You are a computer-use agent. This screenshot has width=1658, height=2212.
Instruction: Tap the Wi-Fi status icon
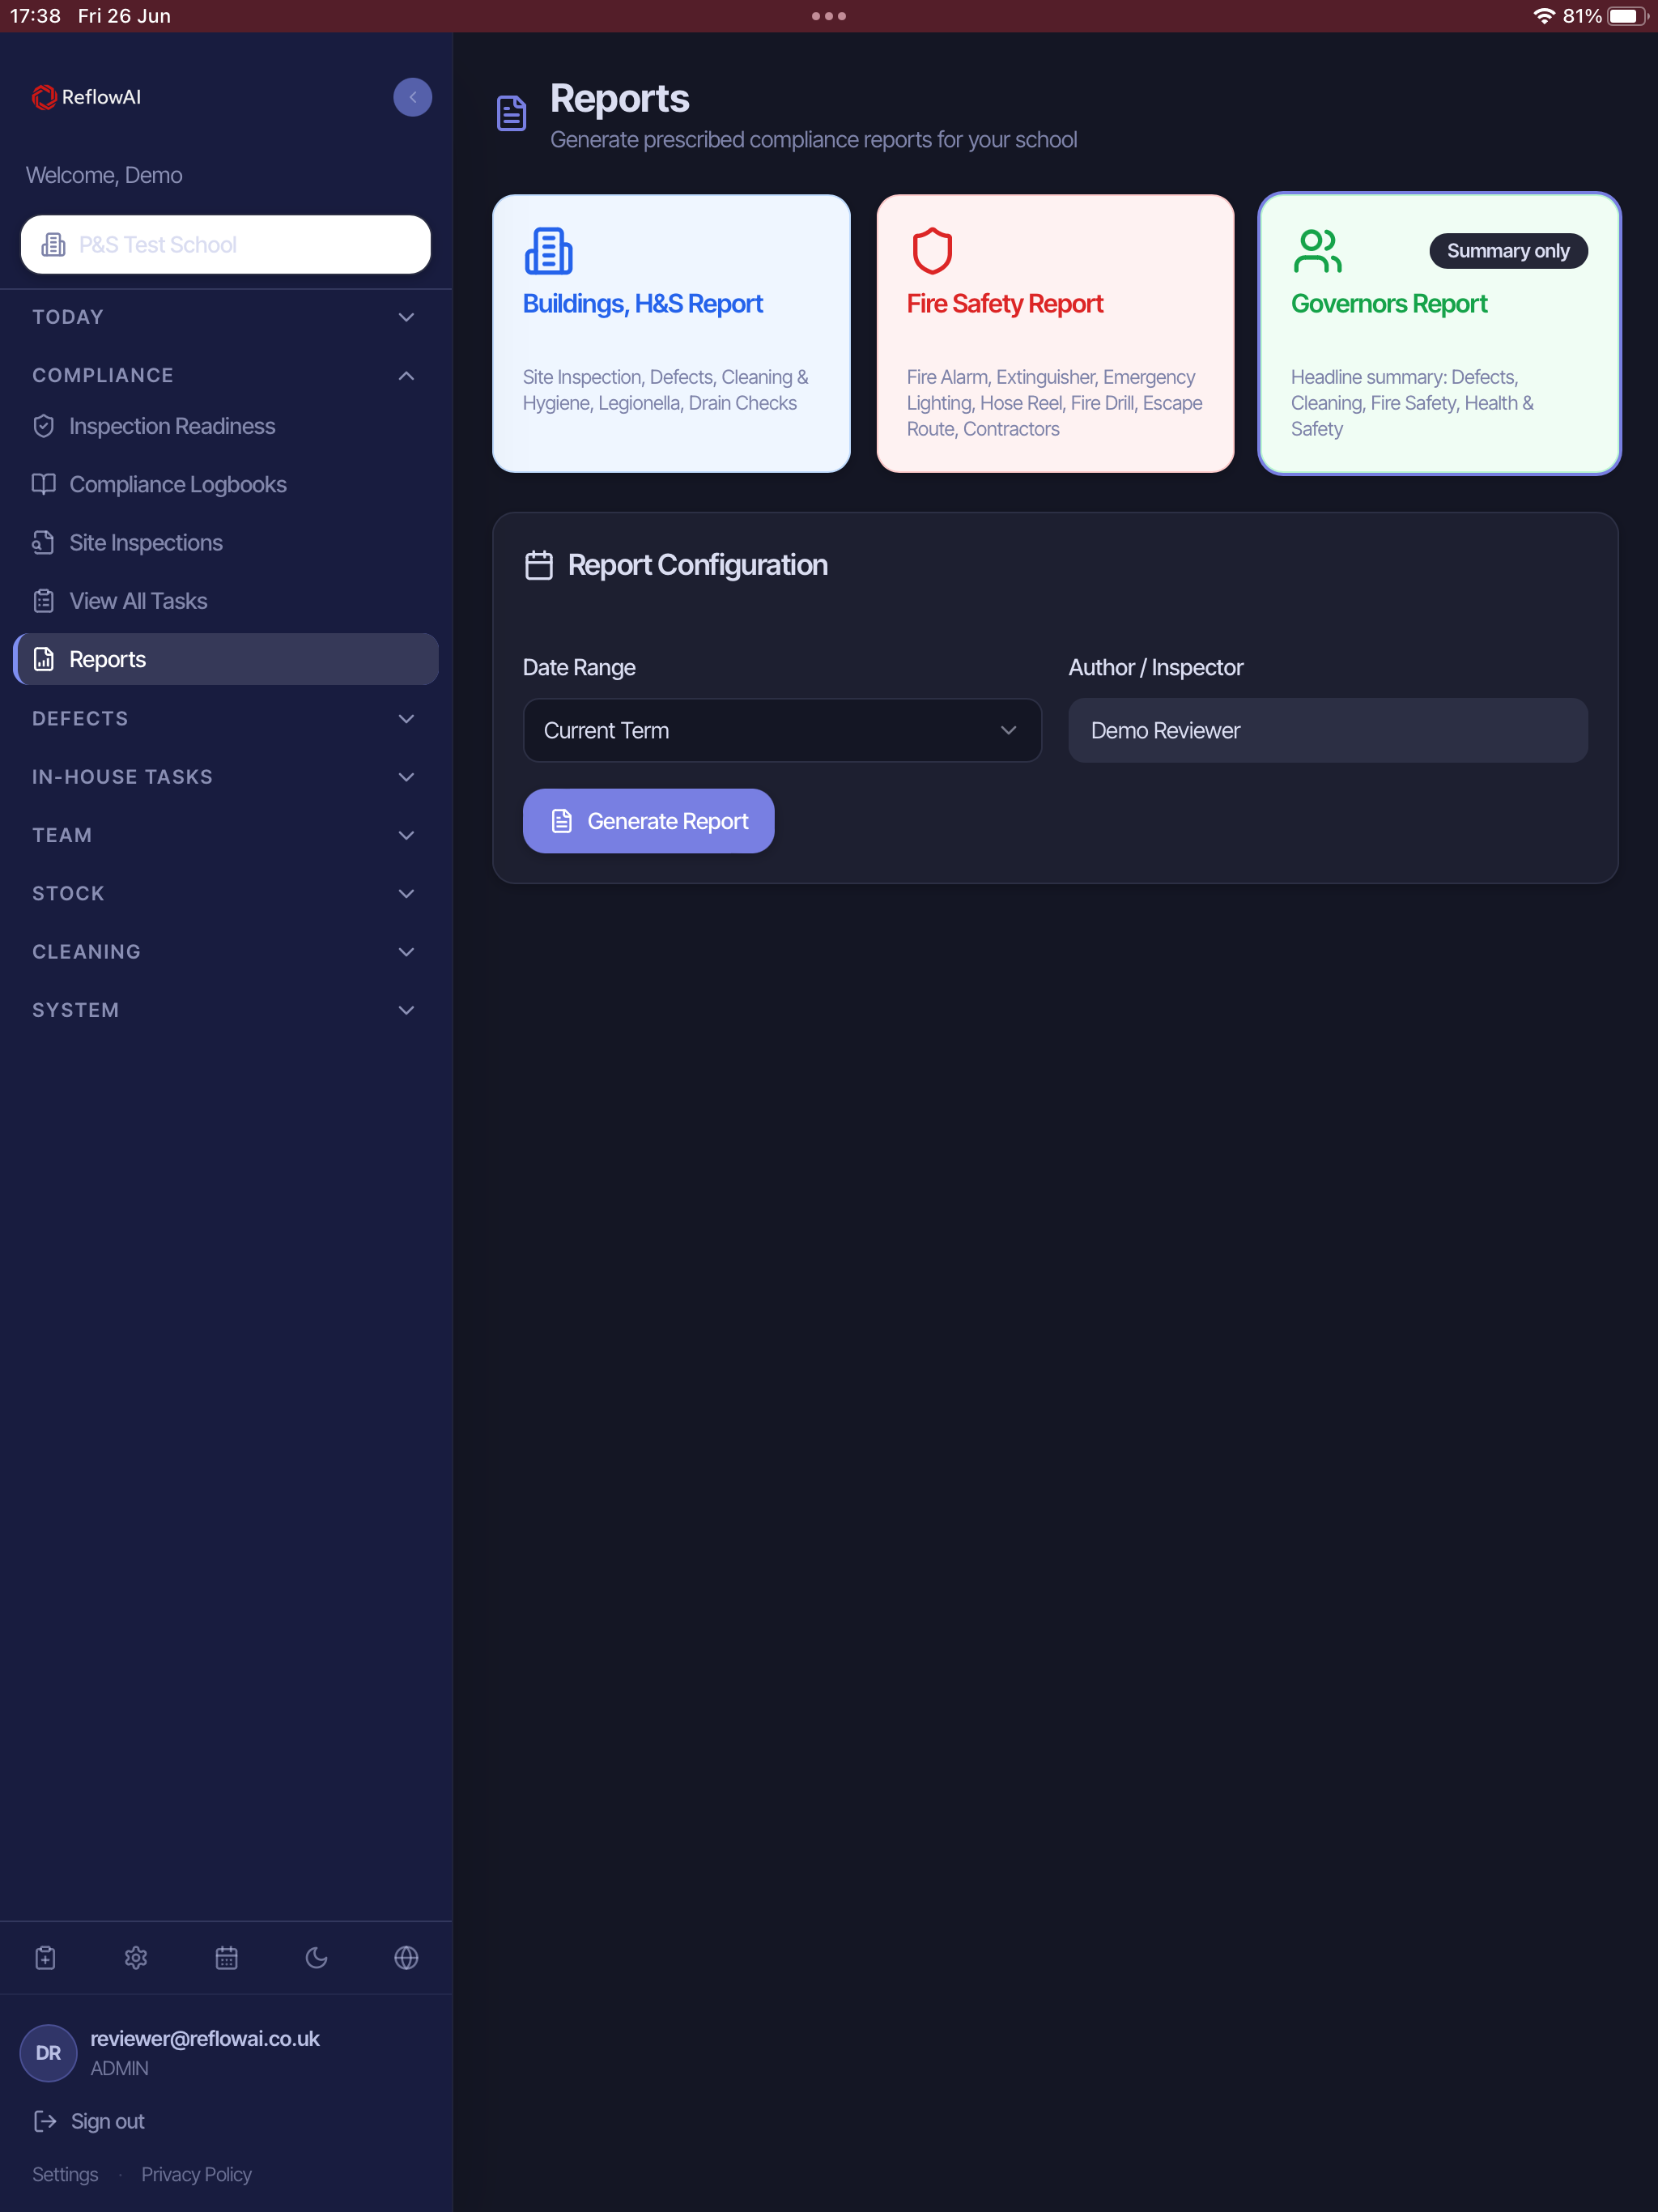click(1544, 16)
